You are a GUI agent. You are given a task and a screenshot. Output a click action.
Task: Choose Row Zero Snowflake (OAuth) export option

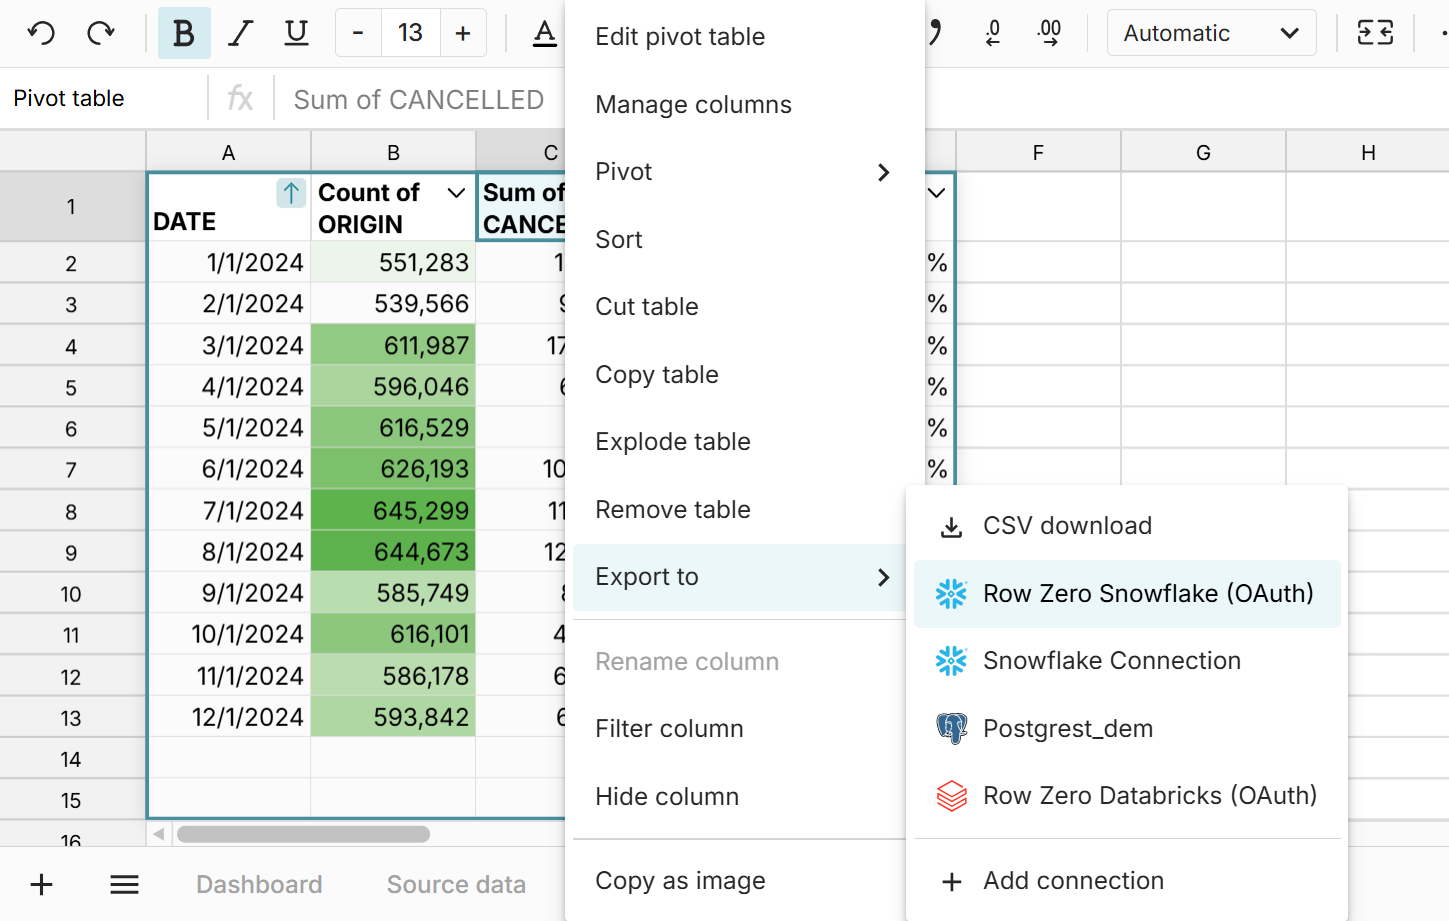pyautogui.click(x=1150, y=593)
